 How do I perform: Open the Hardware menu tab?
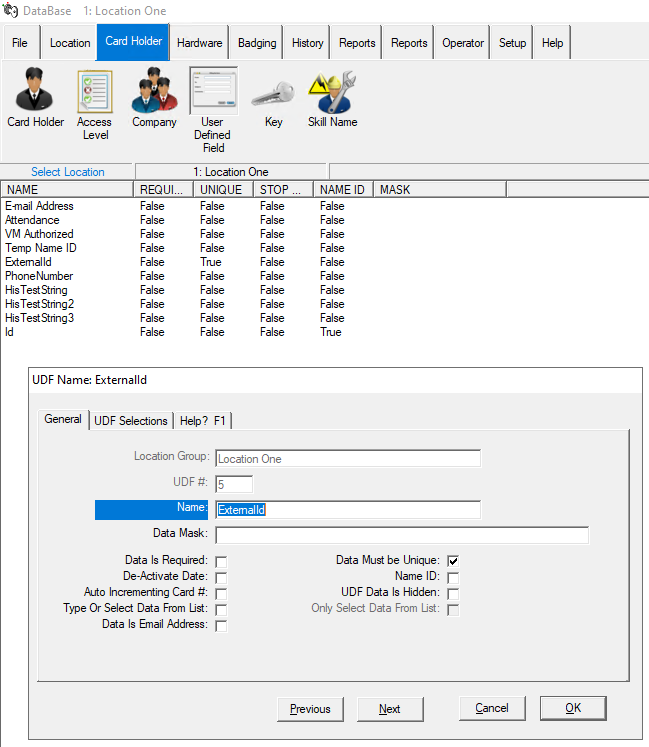coord(199,43)
